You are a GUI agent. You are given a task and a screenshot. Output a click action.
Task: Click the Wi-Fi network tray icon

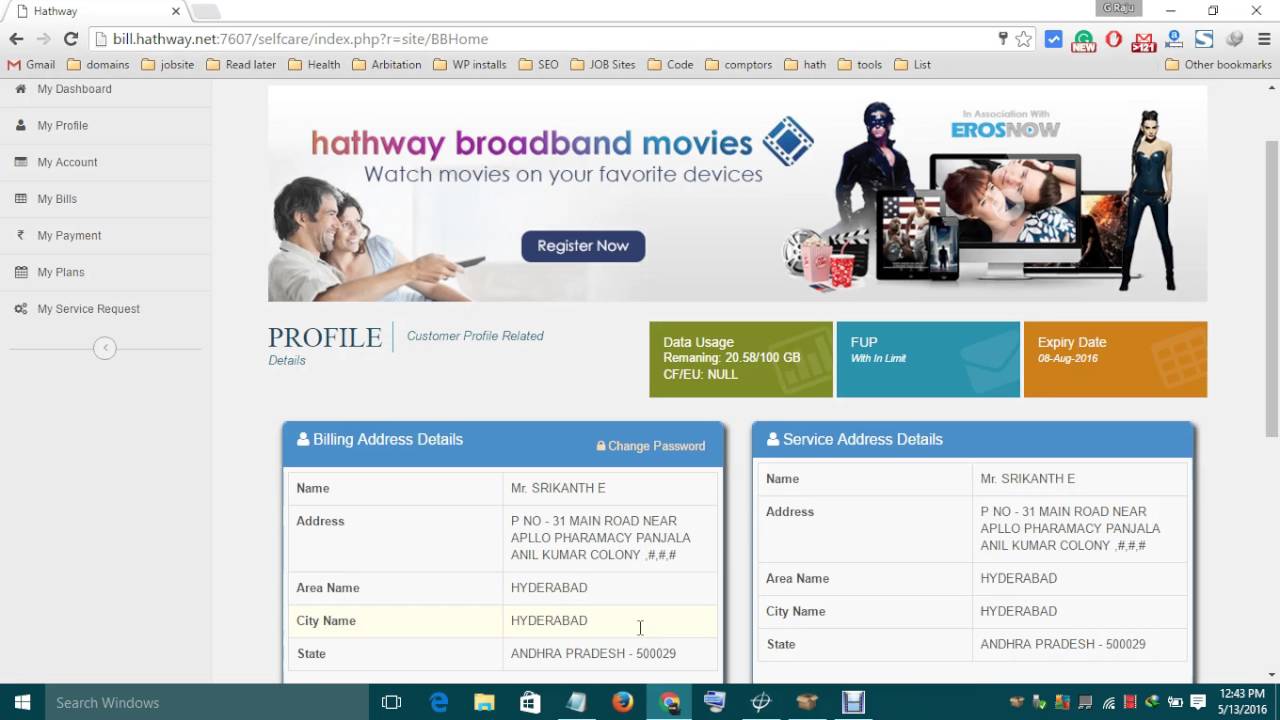(1108, 702)
